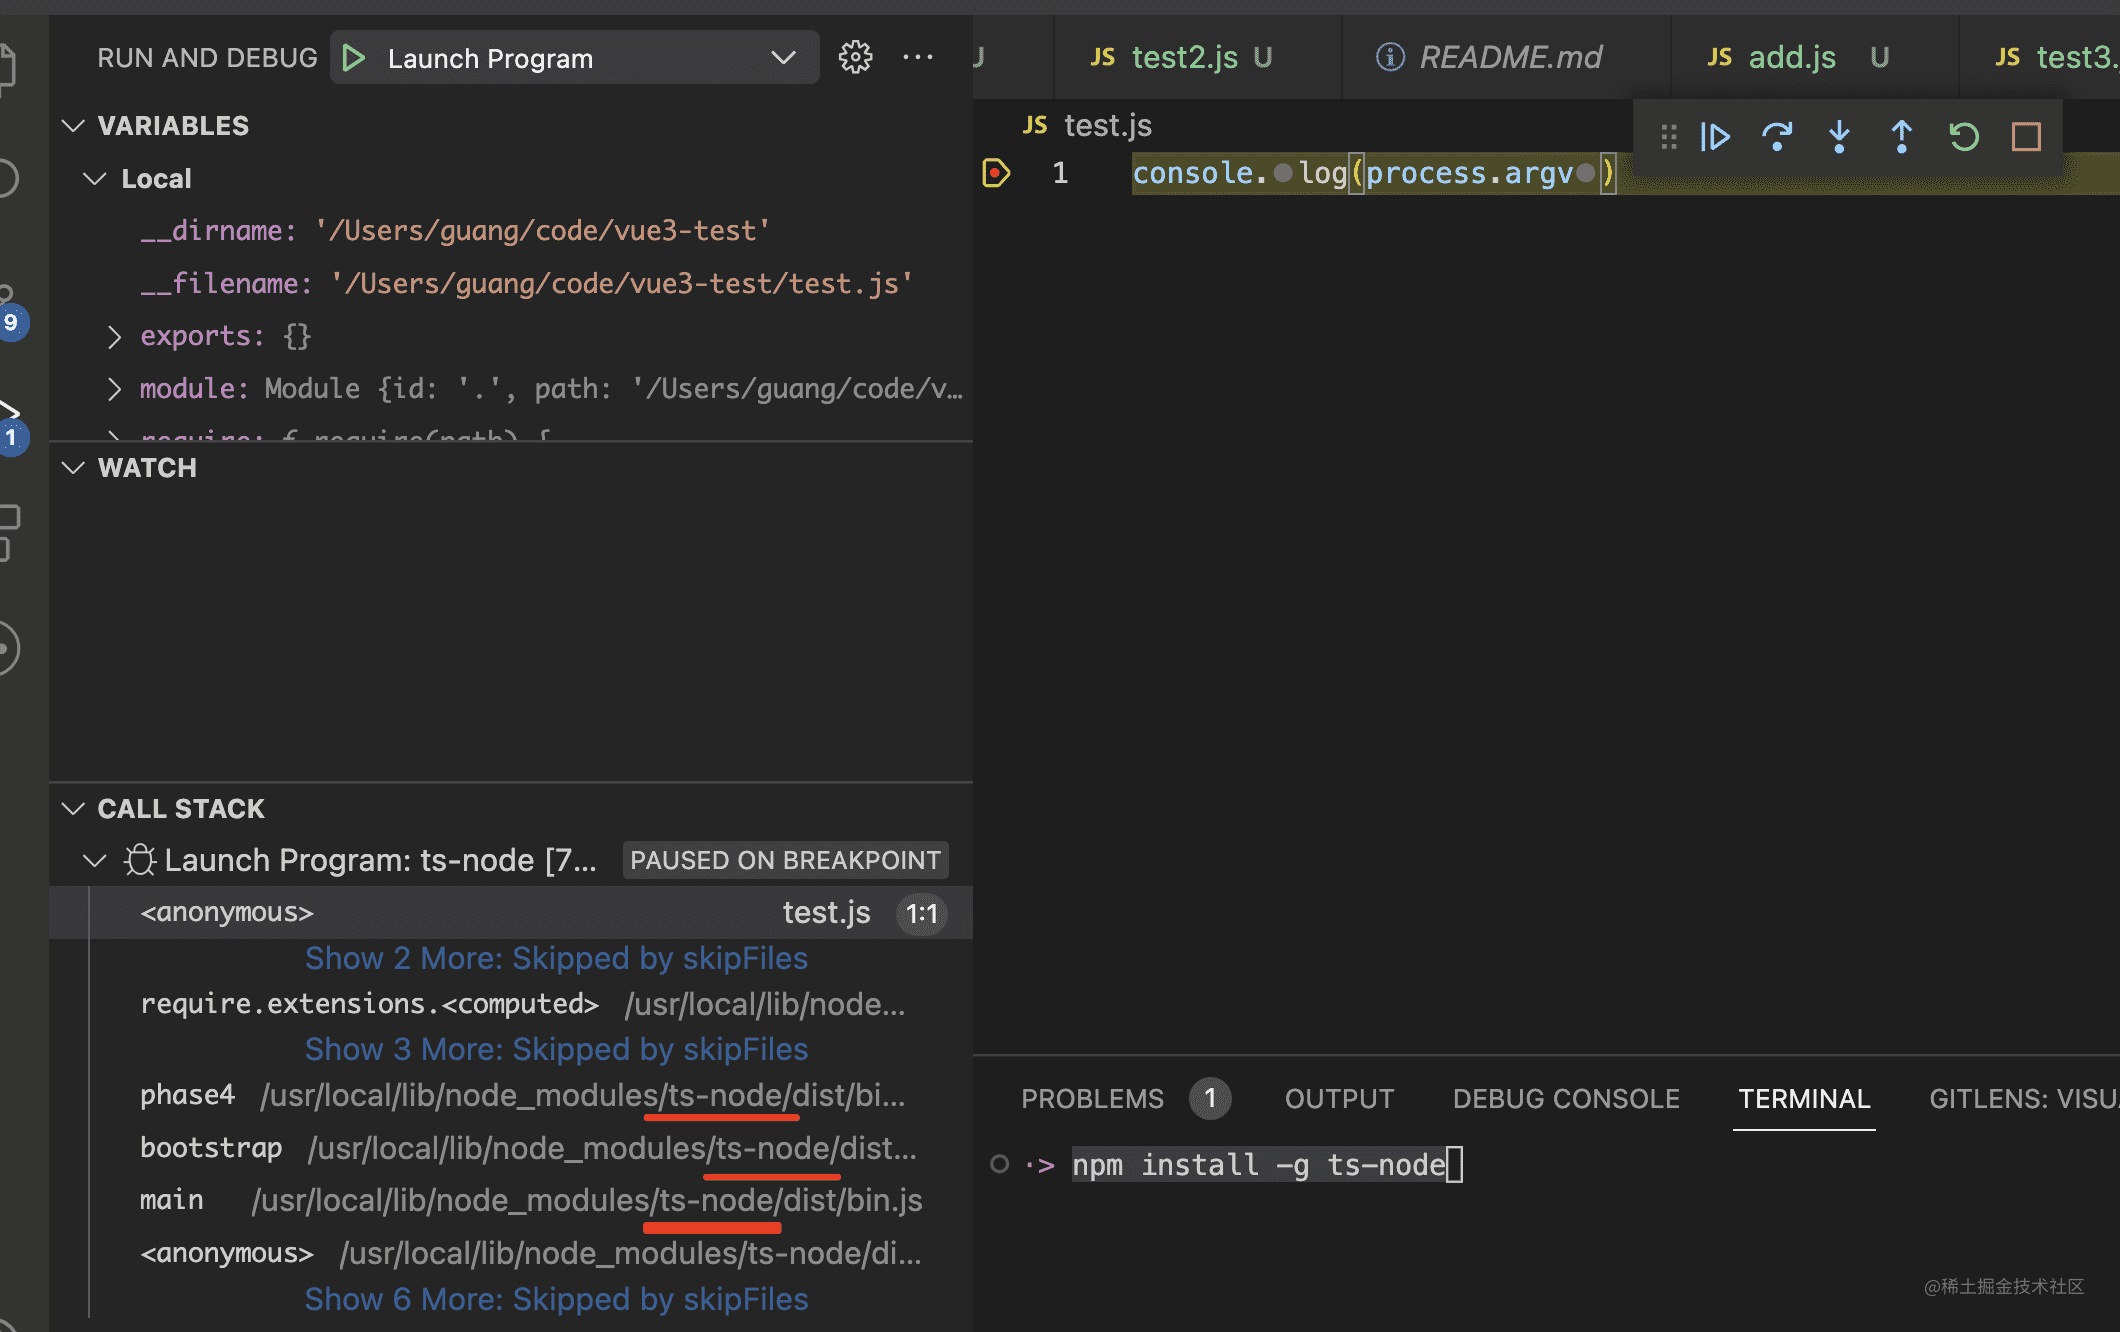Toggle the breakpoint on line 1
The height and width of the screenshot is (1332, 2120).
pos(996,173)
